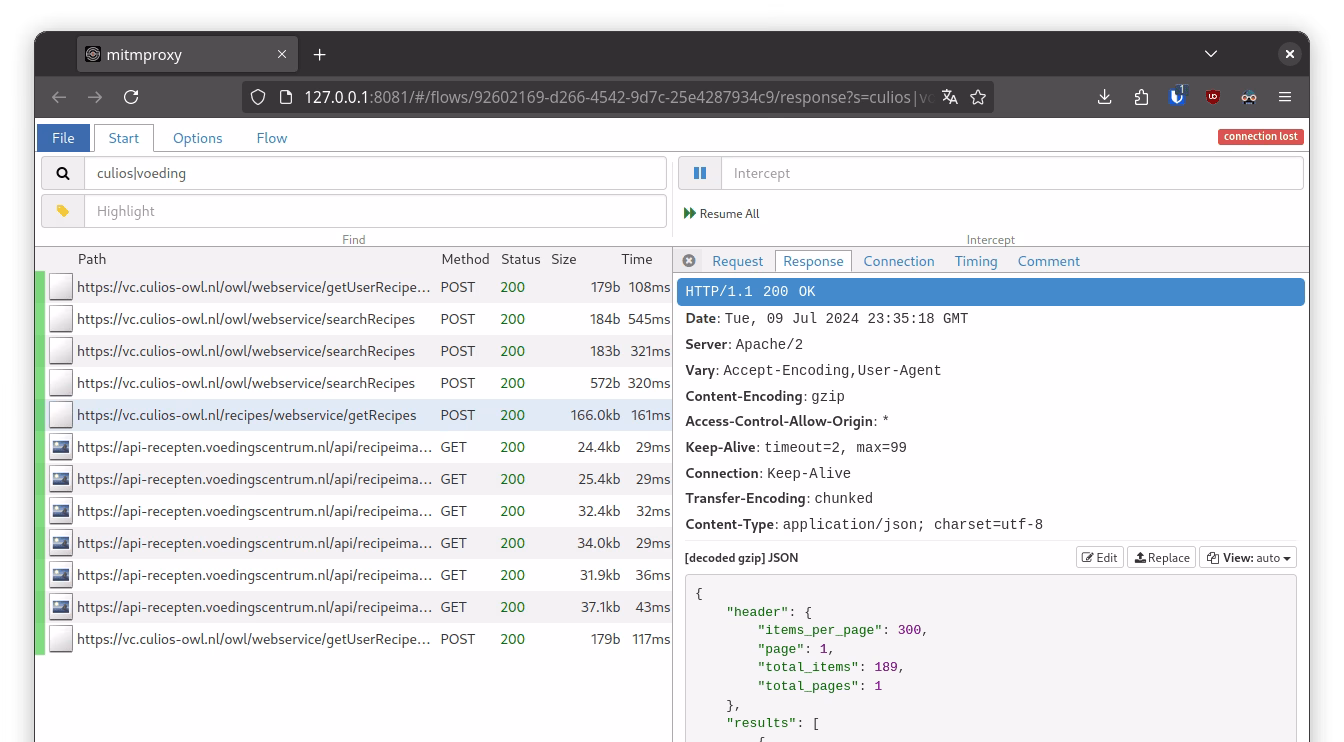Close the flow details panel
The image size is (1344, 742).
tap(689, 261)
